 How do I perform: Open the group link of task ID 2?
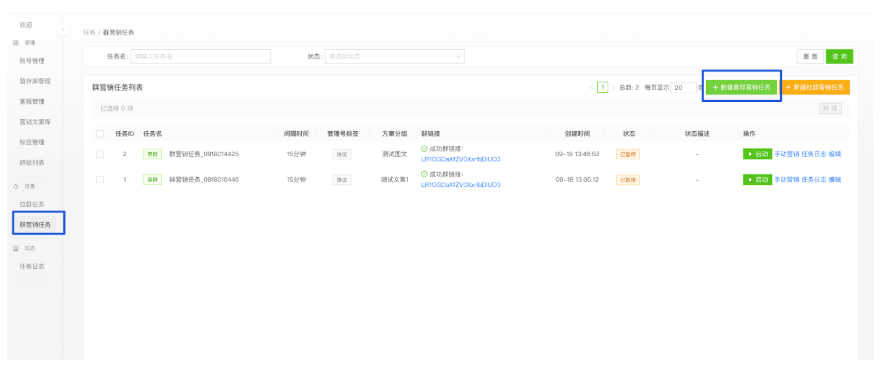click(461, 159)
